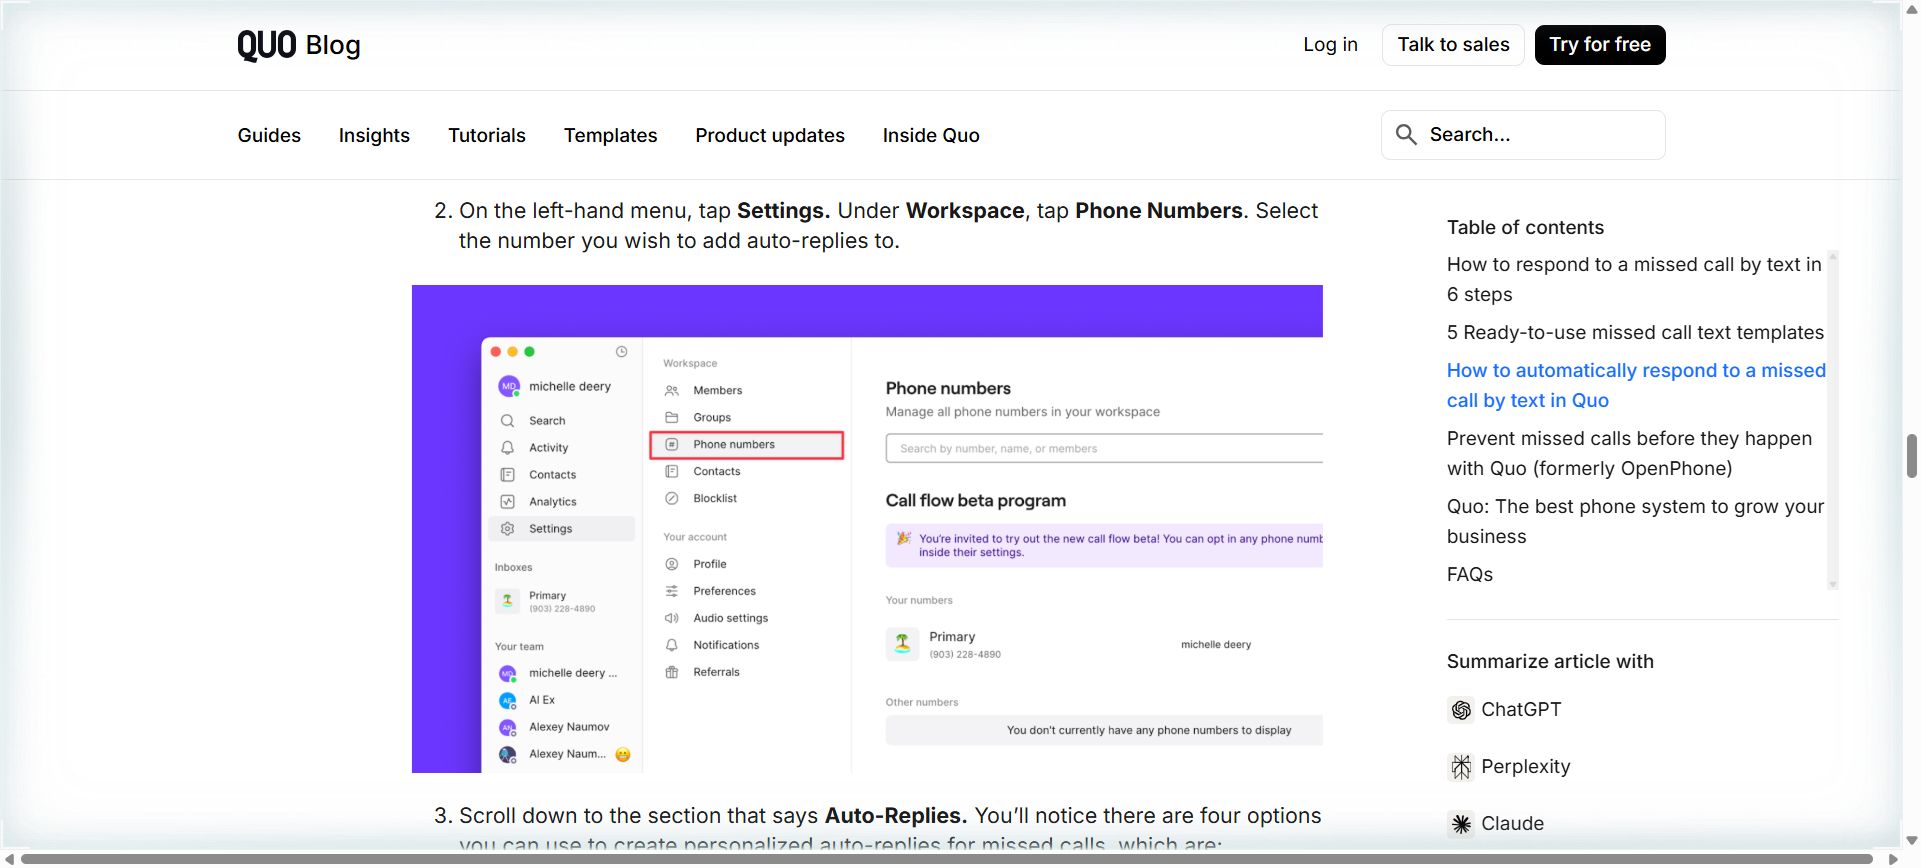Select highlighted 'How to automatically respond' contents link
1921x868 pixels.
click(1636, 385)
